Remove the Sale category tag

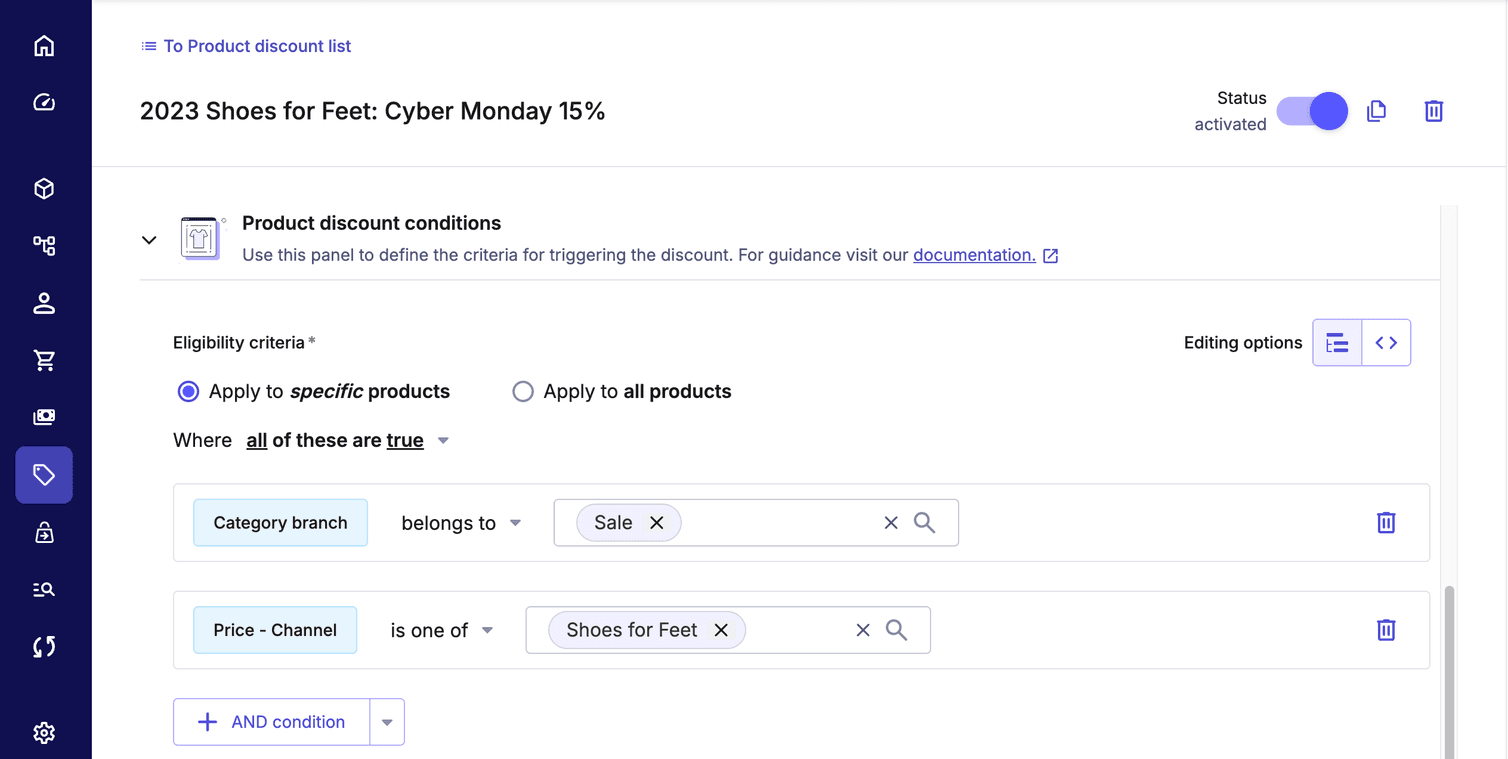(x=657, y=523)
